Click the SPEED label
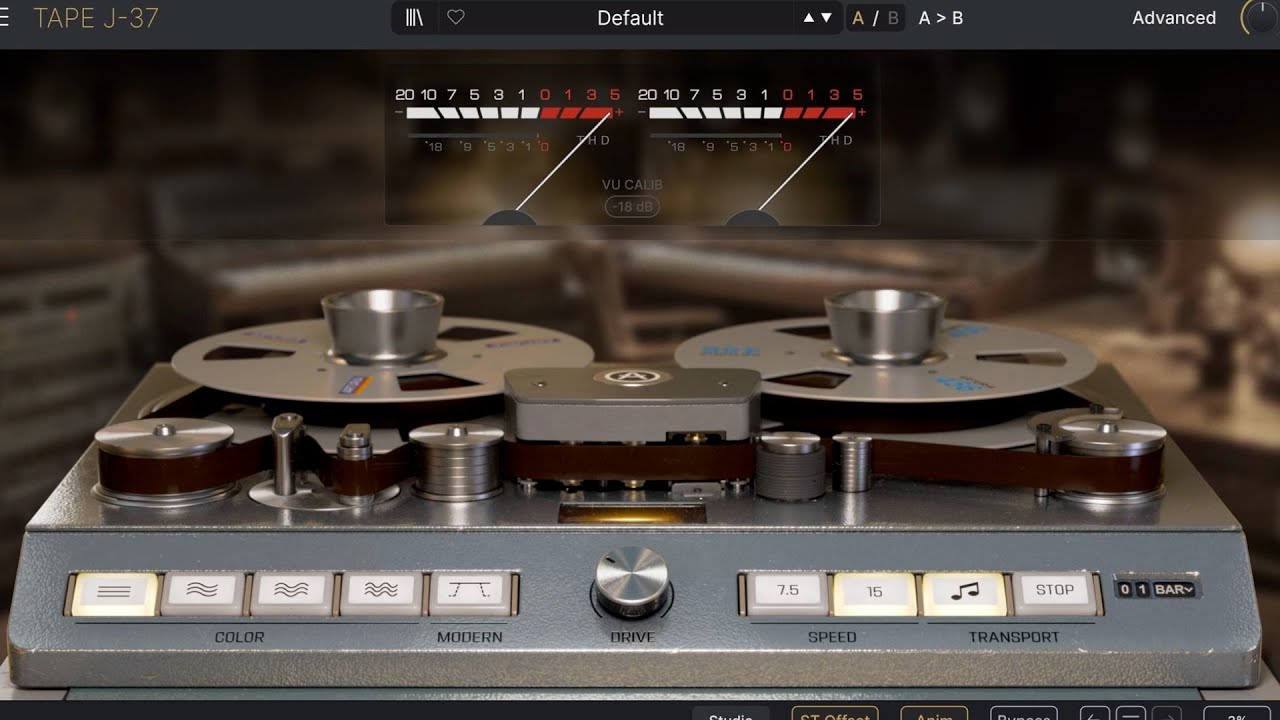Image resolution: width=1280 pixels, height=720 pixels. [x=832, y=637]
